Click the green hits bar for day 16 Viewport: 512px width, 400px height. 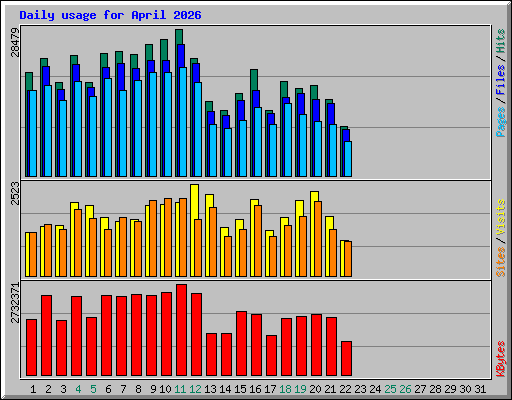254,79
